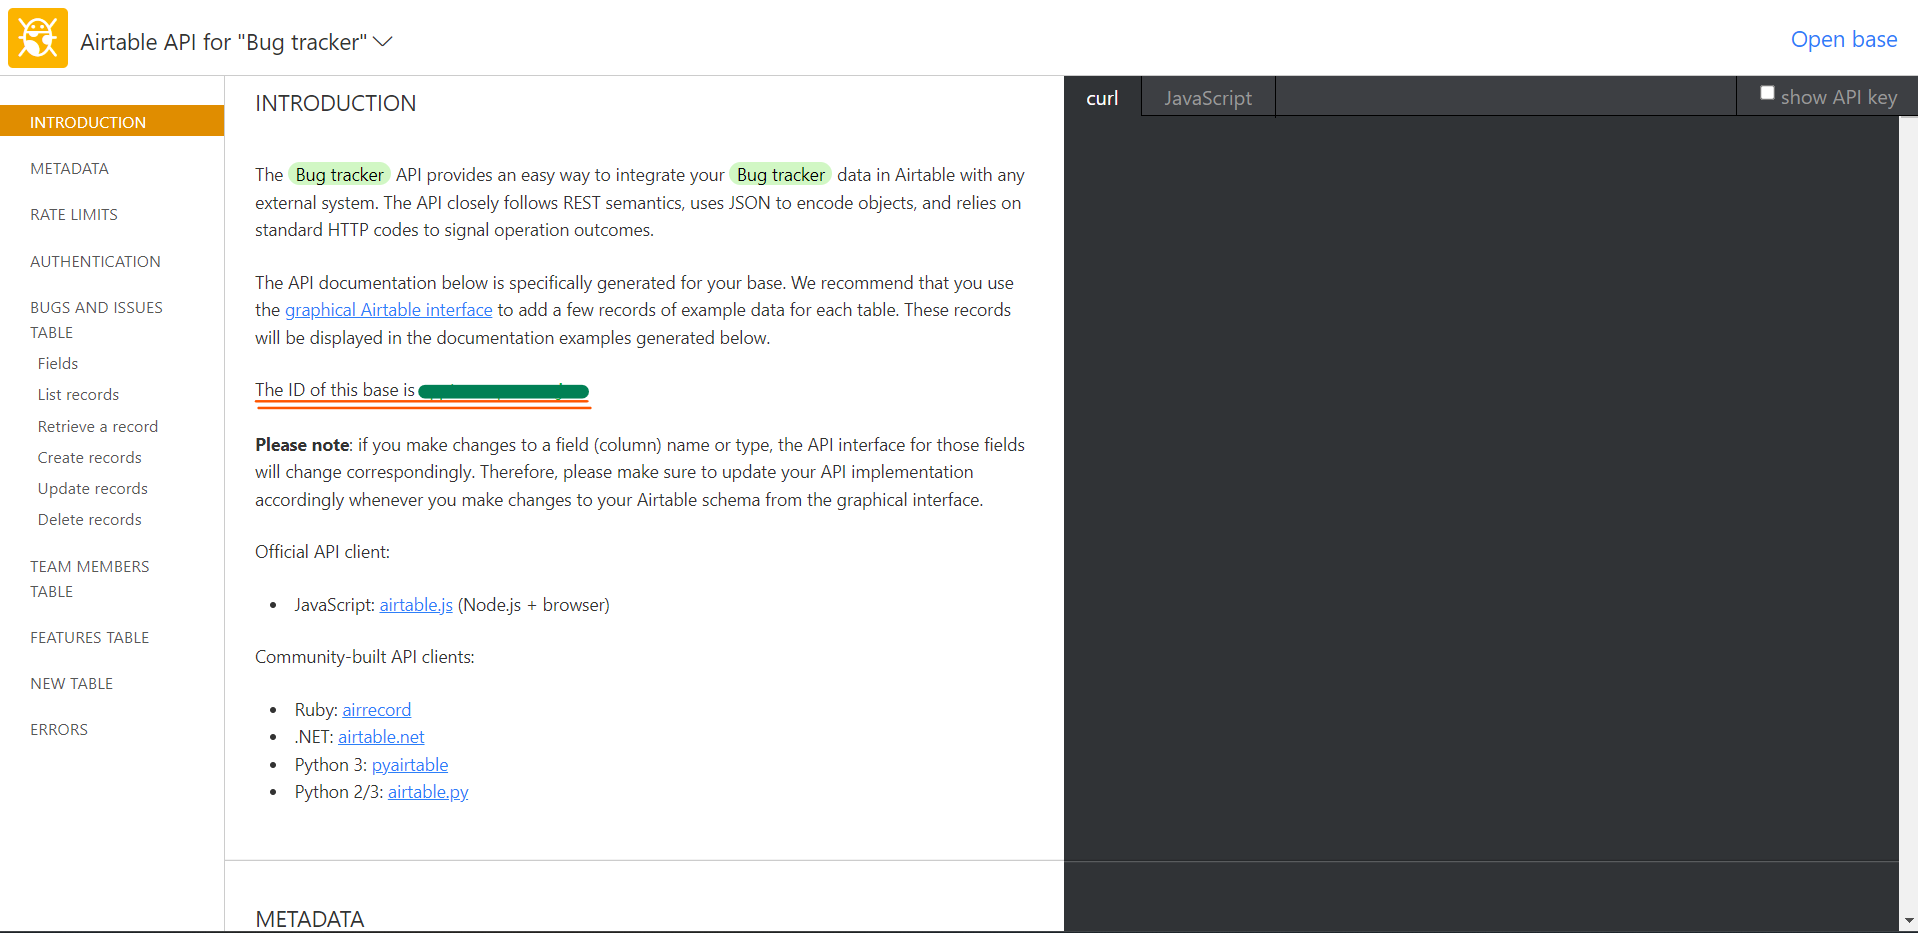Open Rate Limits in sidebar
This screenshot has height=933, width=1918.
[74, 214]
